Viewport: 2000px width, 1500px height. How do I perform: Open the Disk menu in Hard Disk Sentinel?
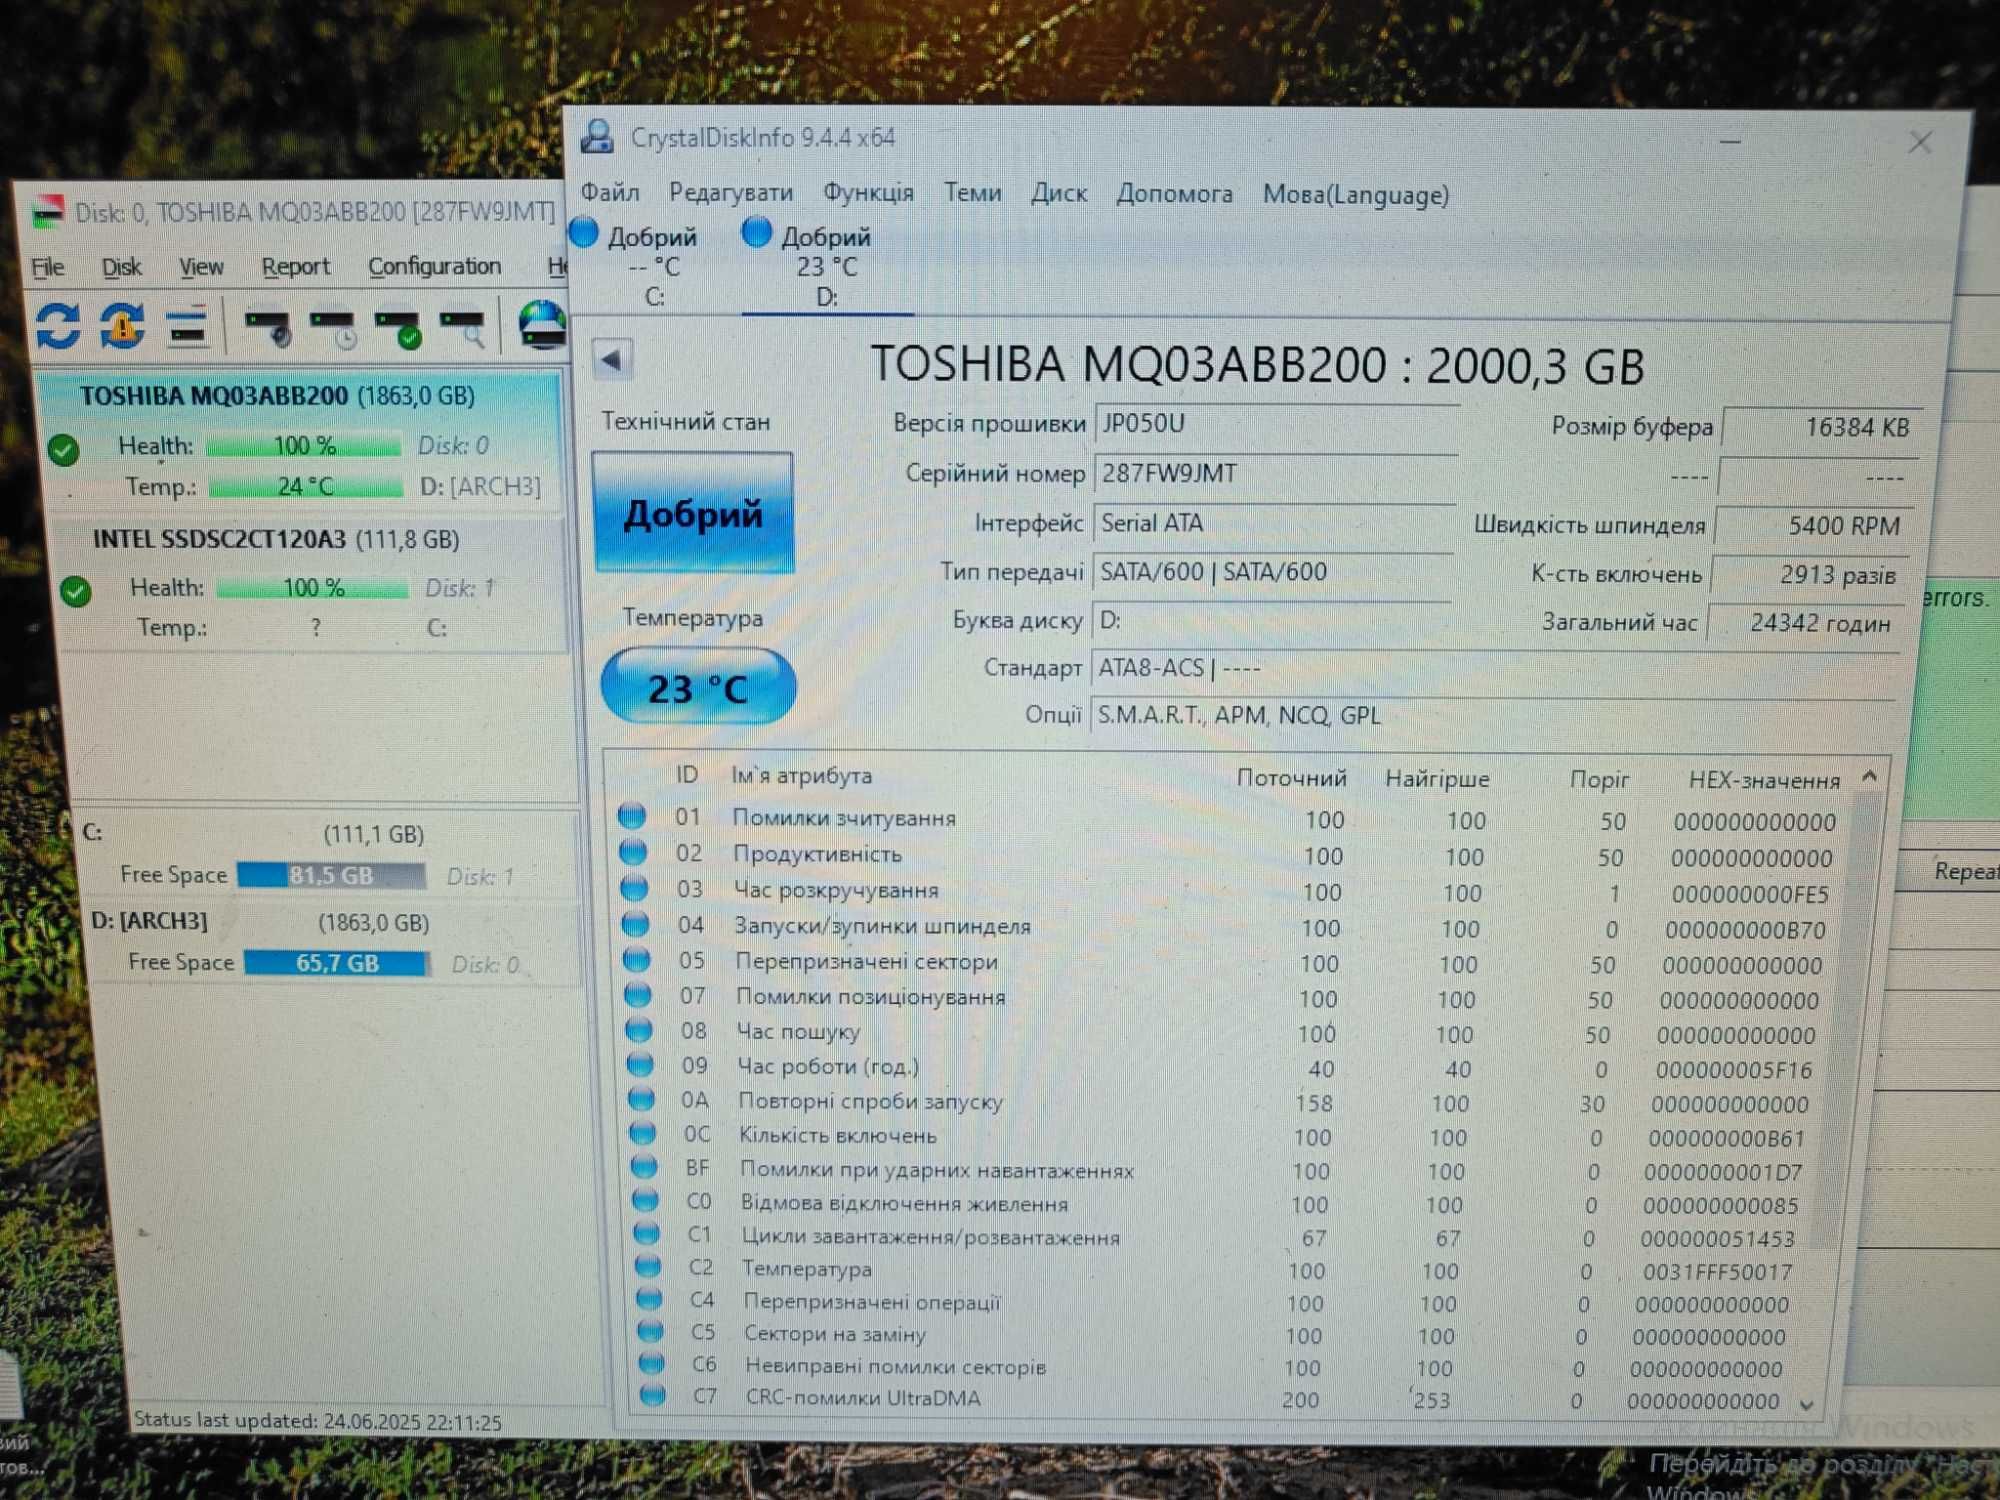point(121,267)
